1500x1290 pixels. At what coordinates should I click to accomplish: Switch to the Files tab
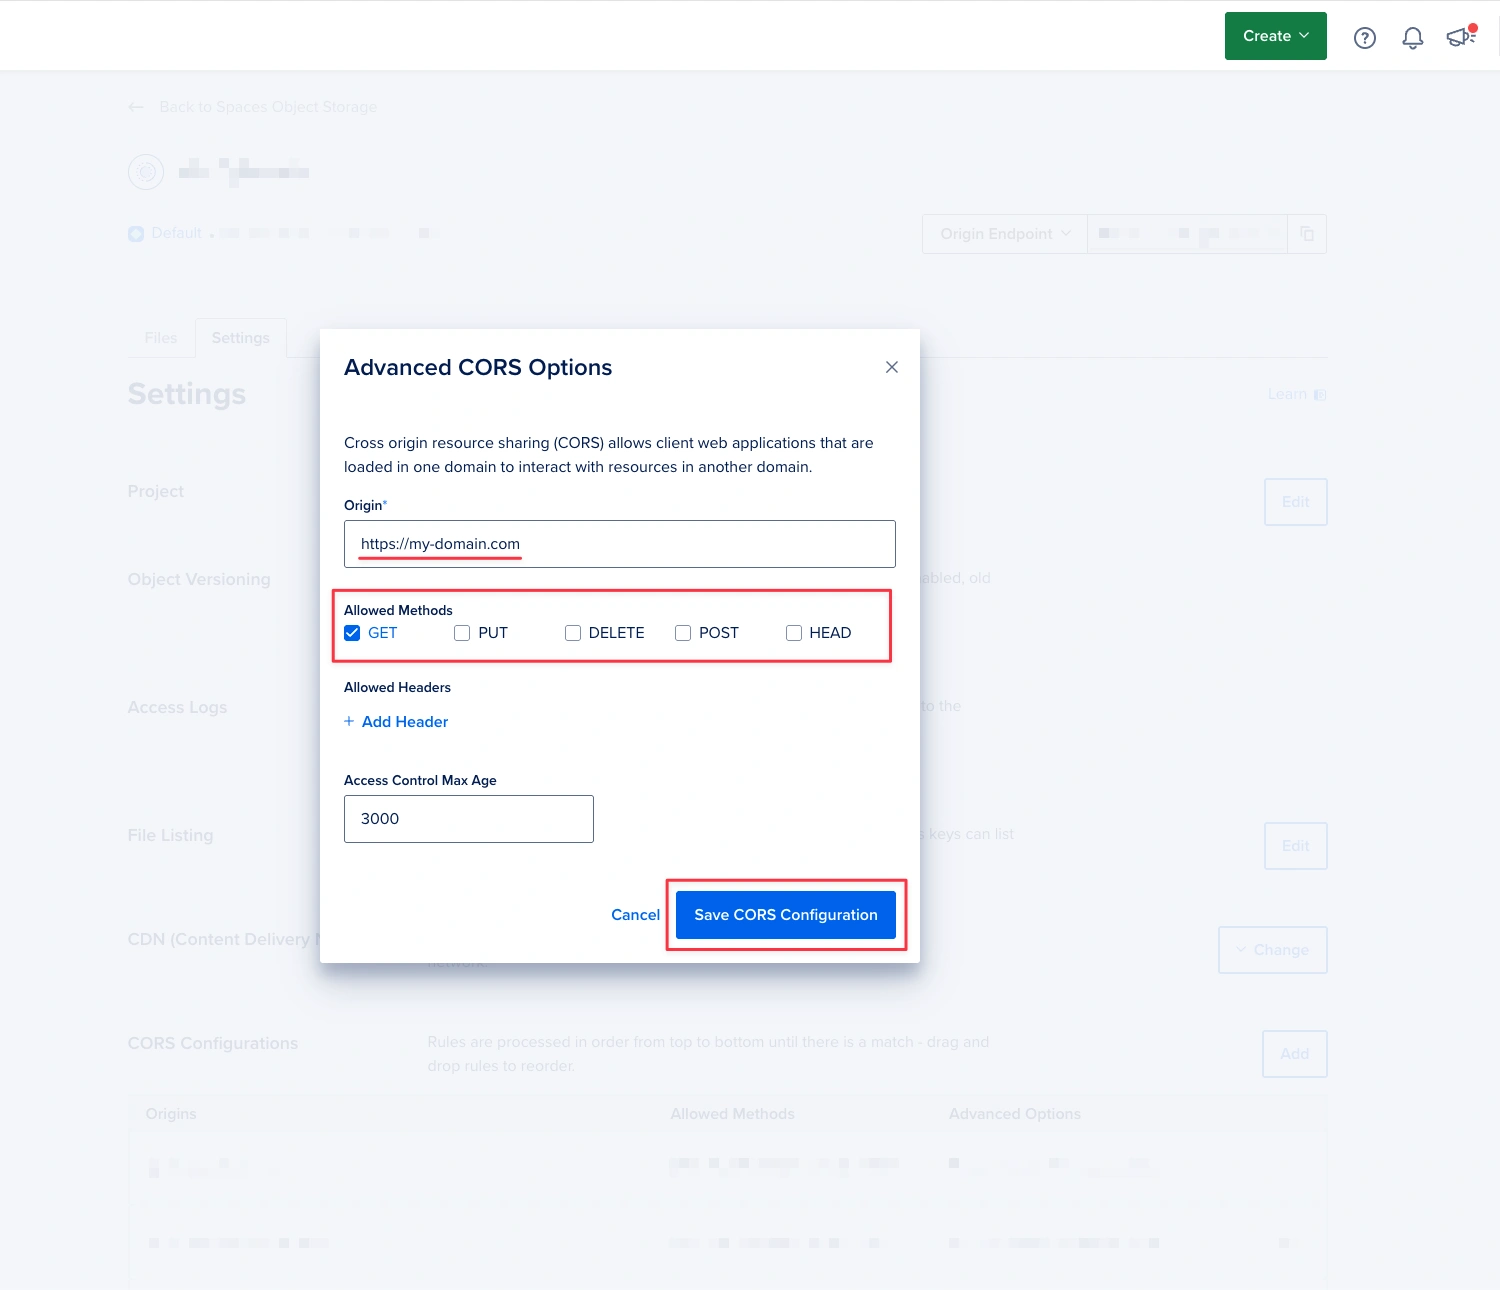tap(159, 337)
